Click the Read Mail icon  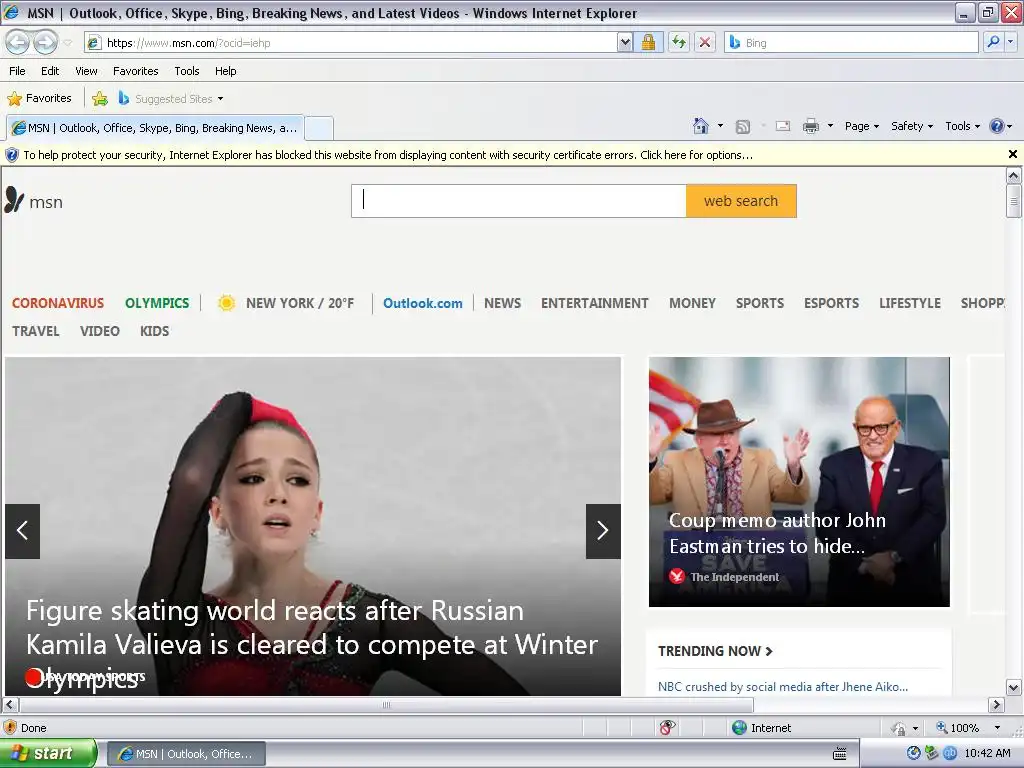click(x=783, y=127)
